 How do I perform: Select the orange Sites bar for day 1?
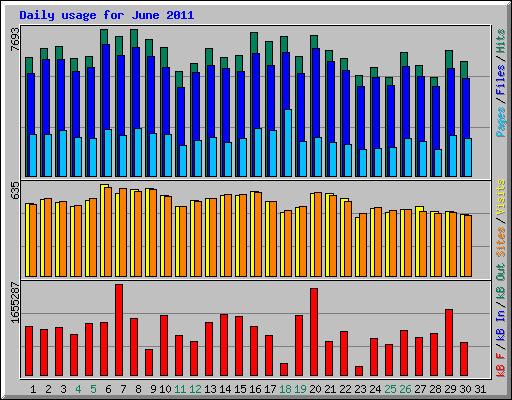pyautogui.click(x=33, y=241)
